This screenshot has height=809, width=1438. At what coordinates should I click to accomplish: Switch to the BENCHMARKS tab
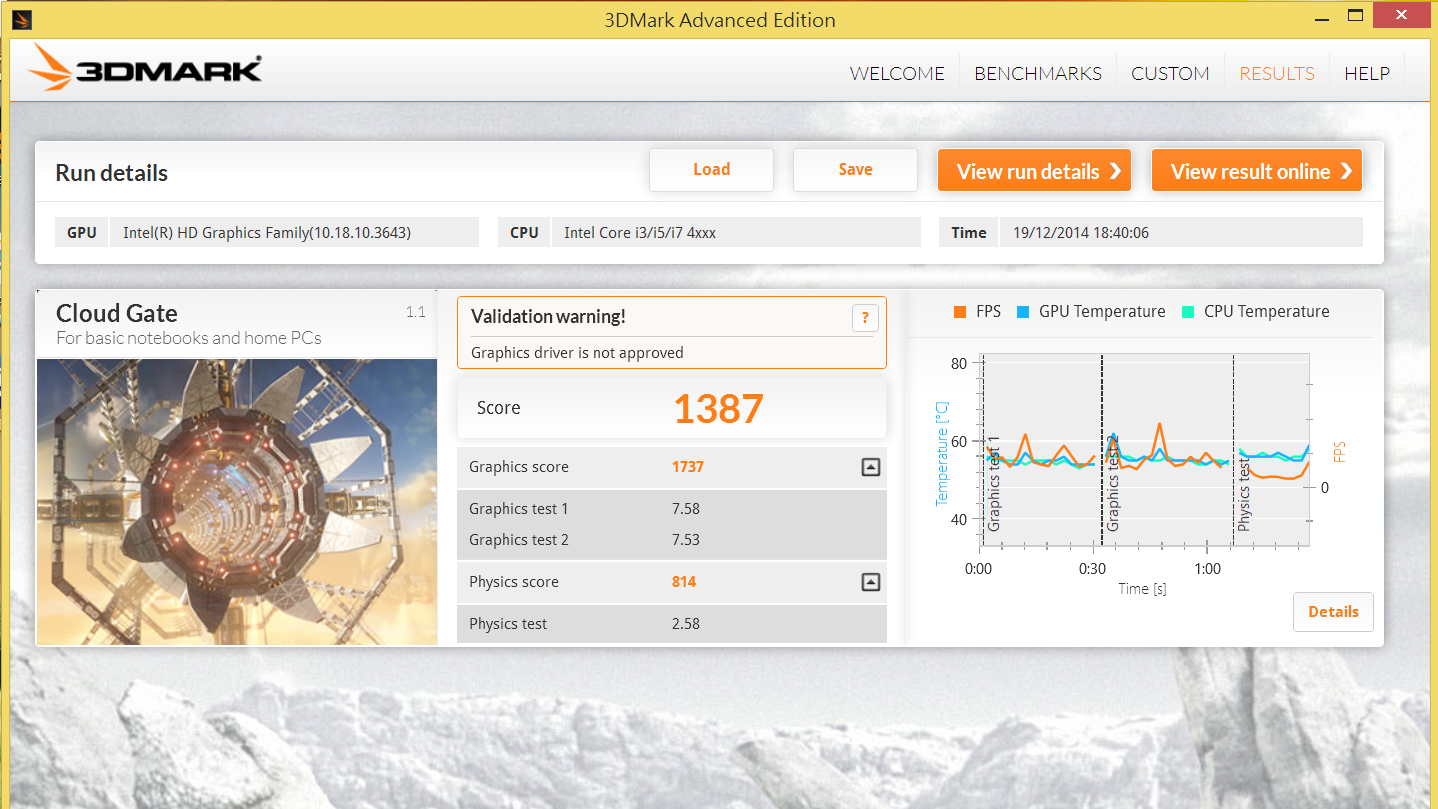1038,73
